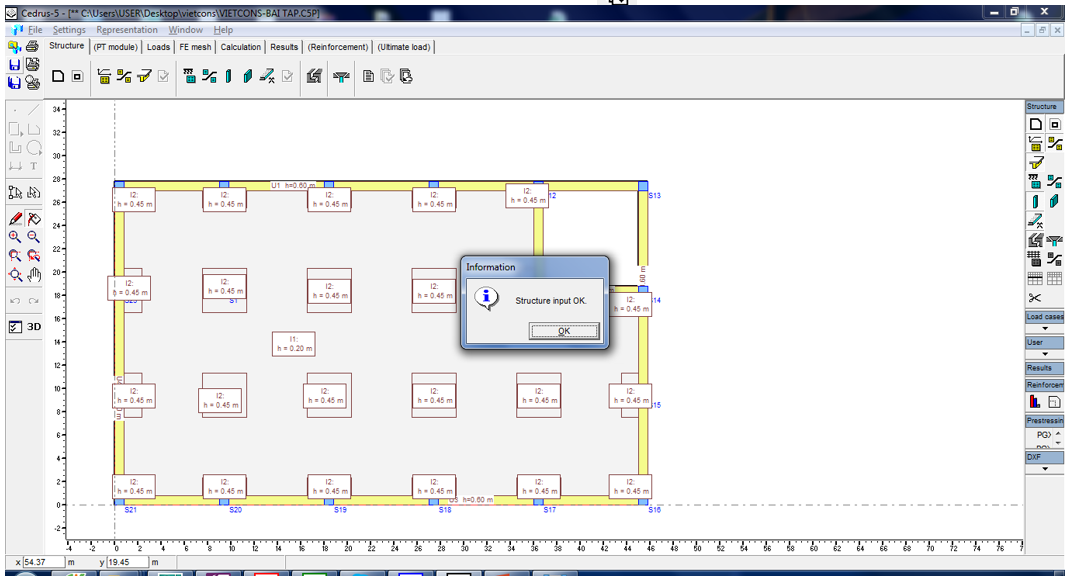Viewport: 1068px width, 580px height.
Task: Click the yellow downstand beam icon in top toolbar
Action: point(144,76)
